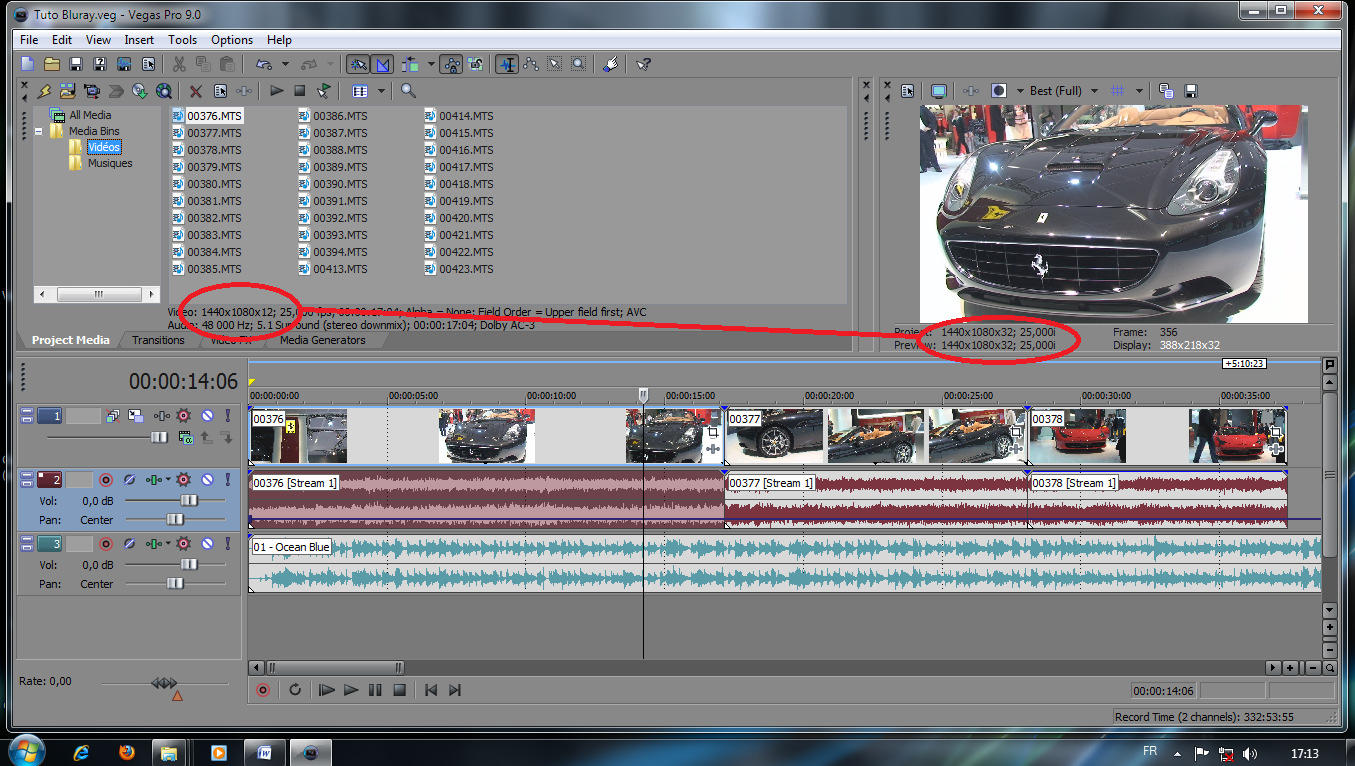Click the Vol slider handle on track 2
This screenshot has width=1355, height=766.
click(187, 501)
